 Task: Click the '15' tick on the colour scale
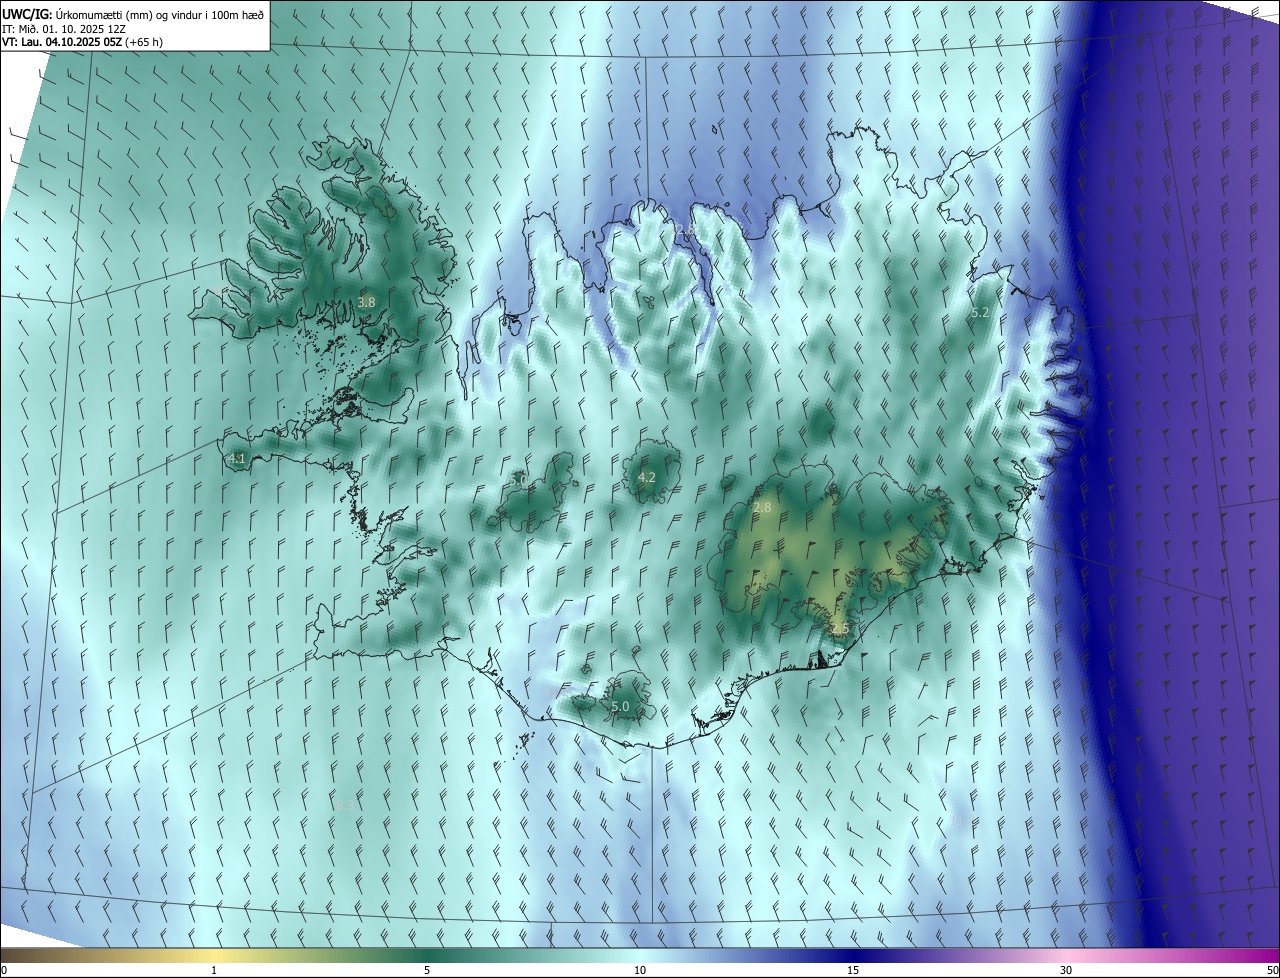point(853,970)
